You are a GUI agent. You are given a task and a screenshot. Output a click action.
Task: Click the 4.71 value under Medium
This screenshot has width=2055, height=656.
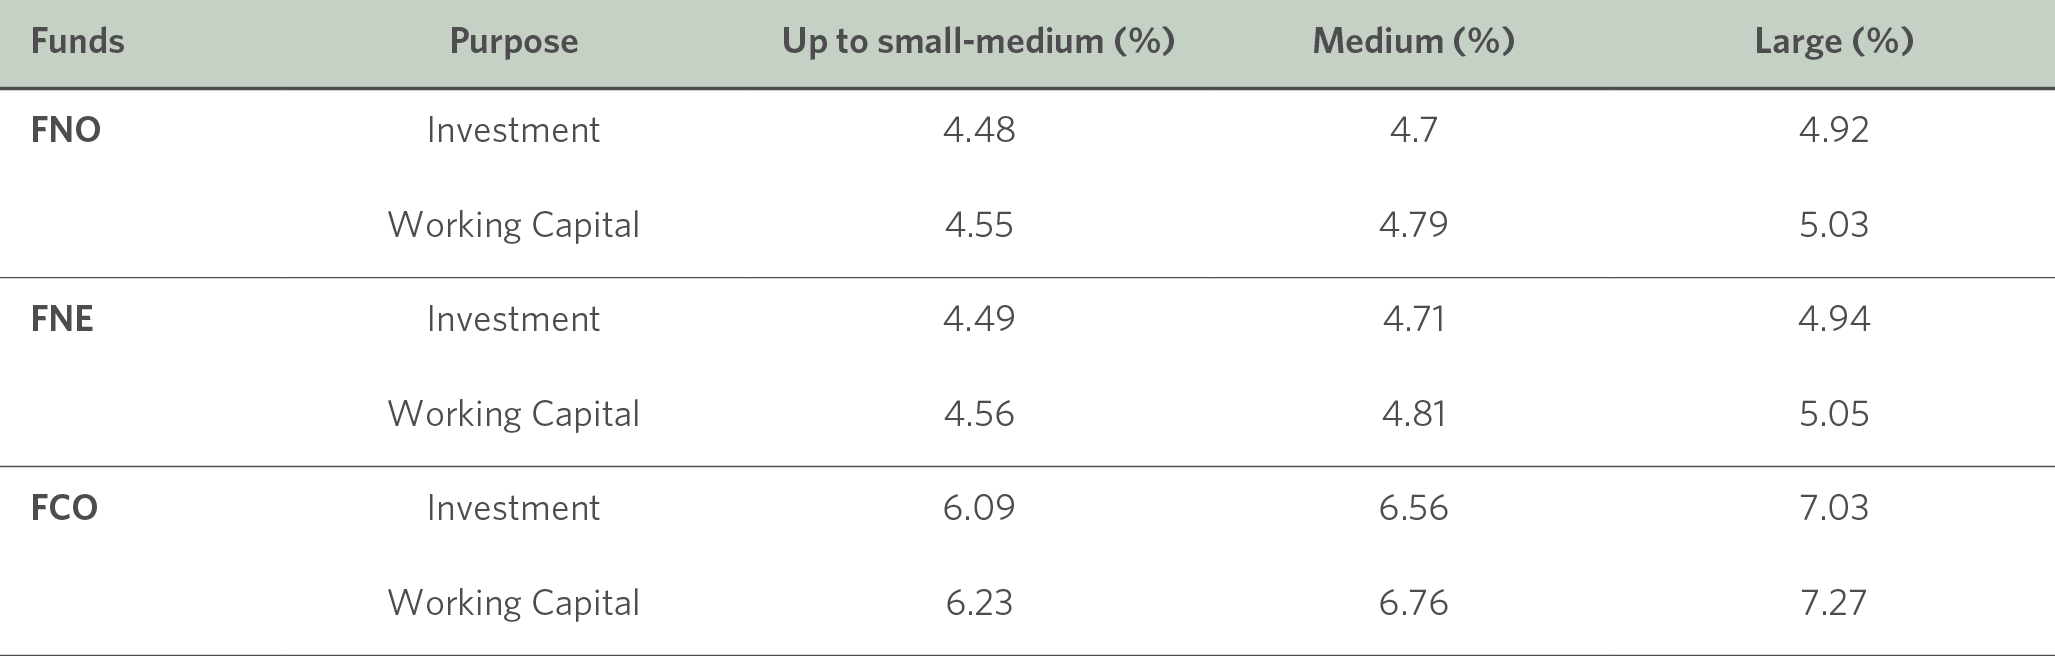coord(1413,319)
